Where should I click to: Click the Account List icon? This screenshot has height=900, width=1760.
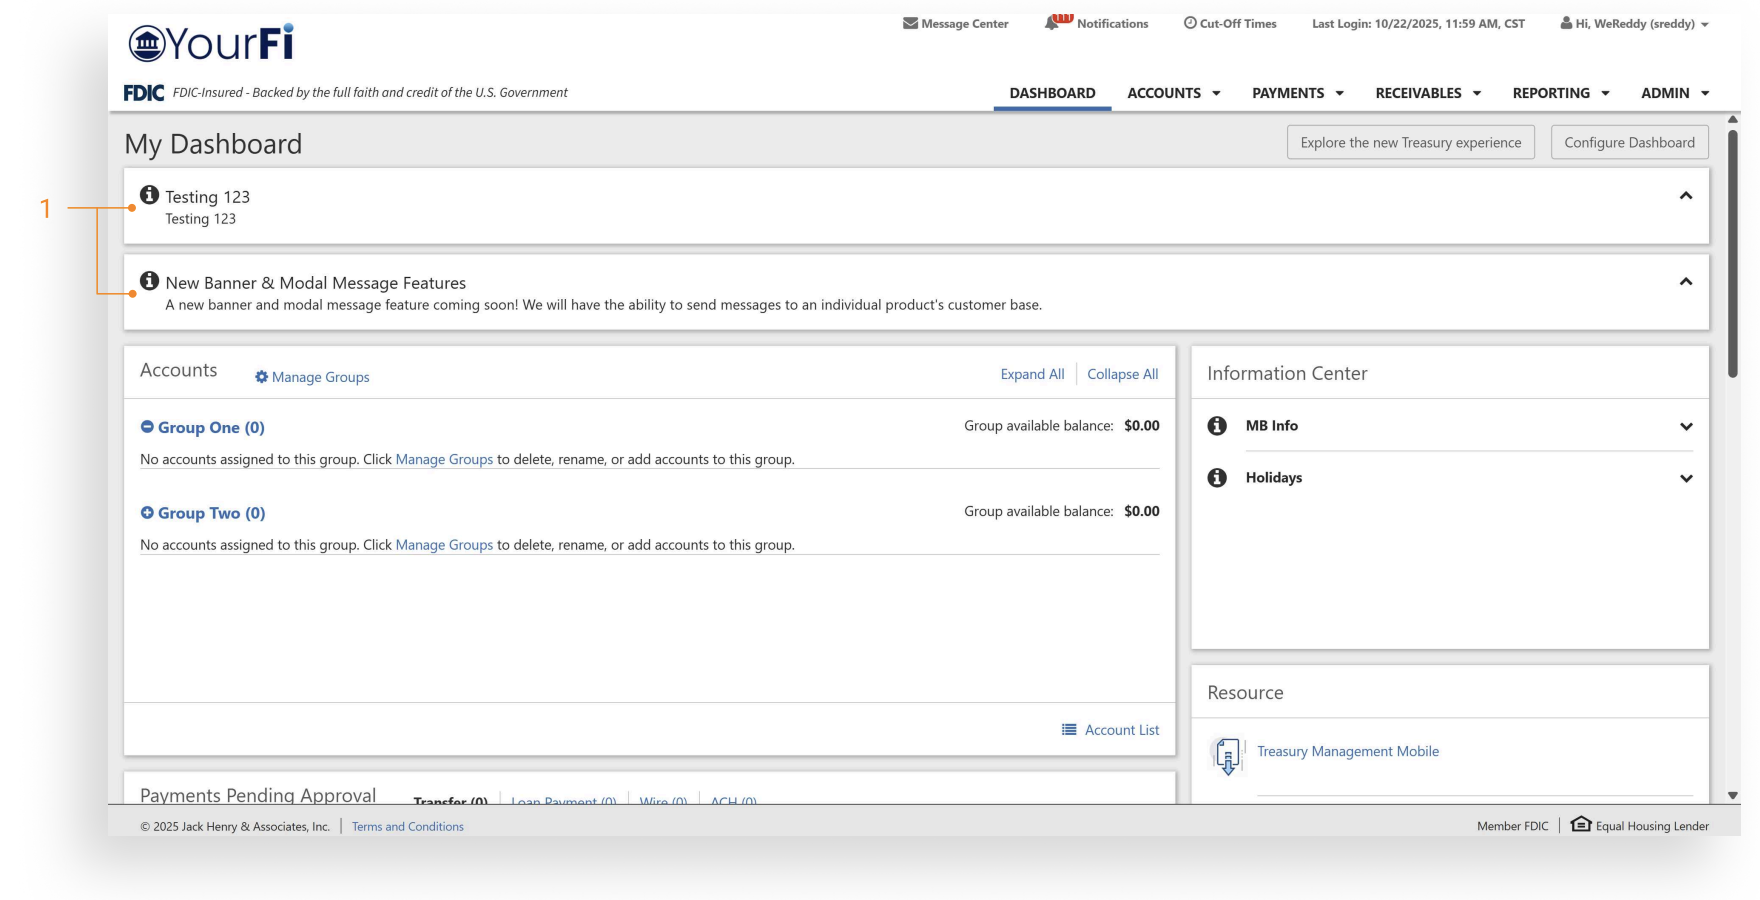[1069, 730]
